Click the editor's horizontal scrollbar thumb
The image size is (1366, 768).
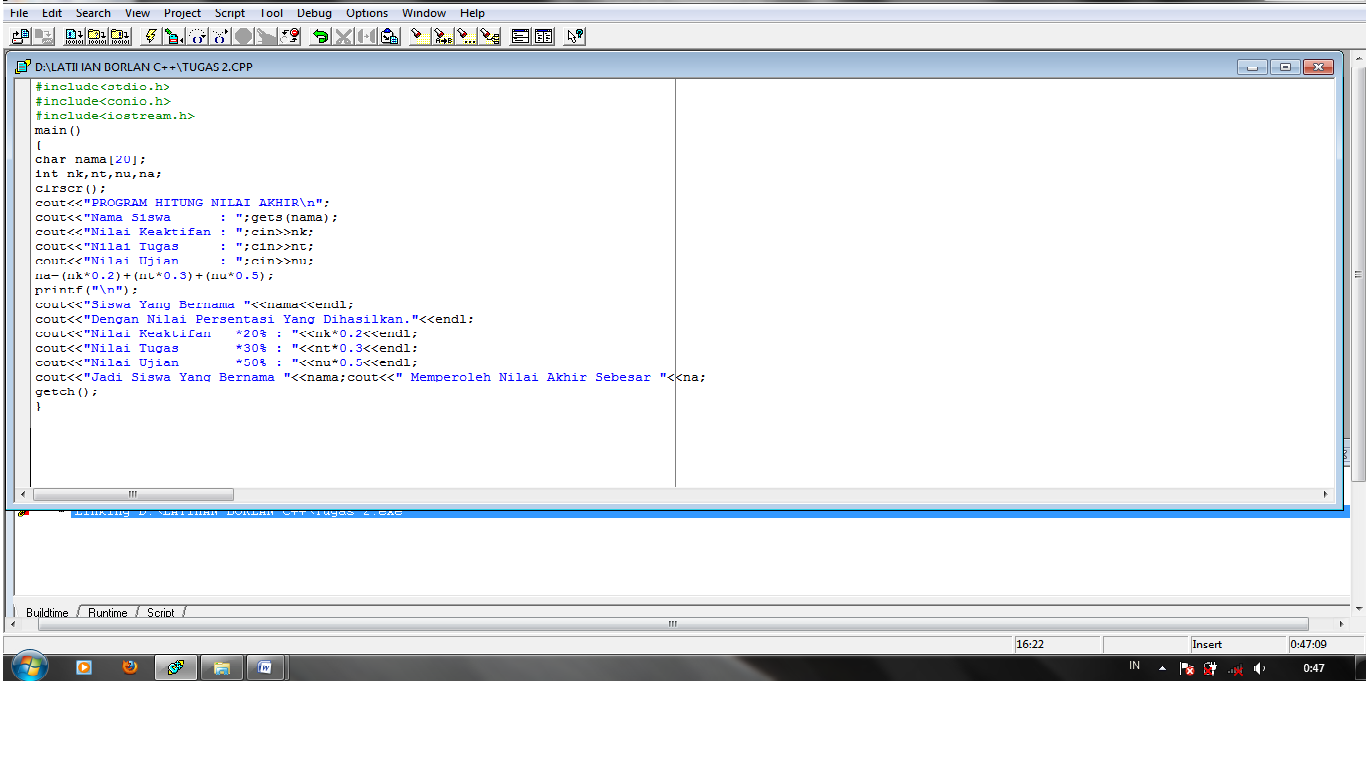coord(133,494)
